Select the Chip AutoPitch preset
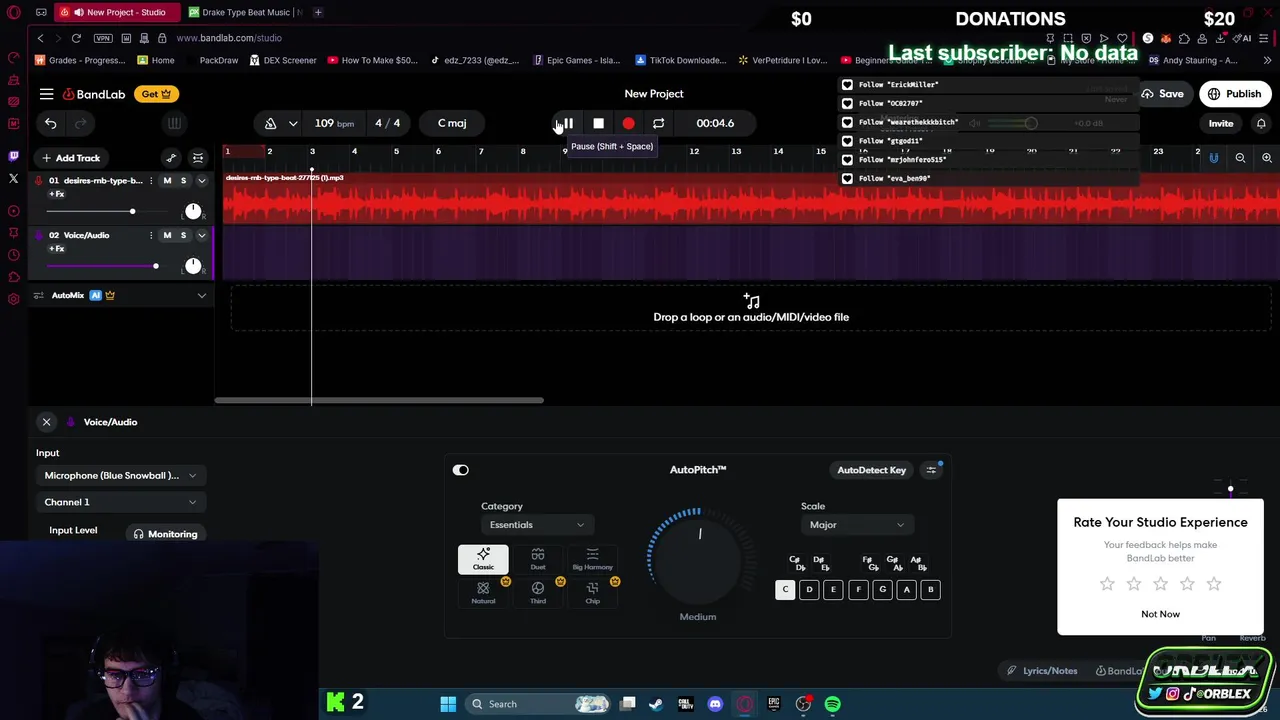Screen dimensions: 1280x720 pyautogui.click(x=592, y=592)
